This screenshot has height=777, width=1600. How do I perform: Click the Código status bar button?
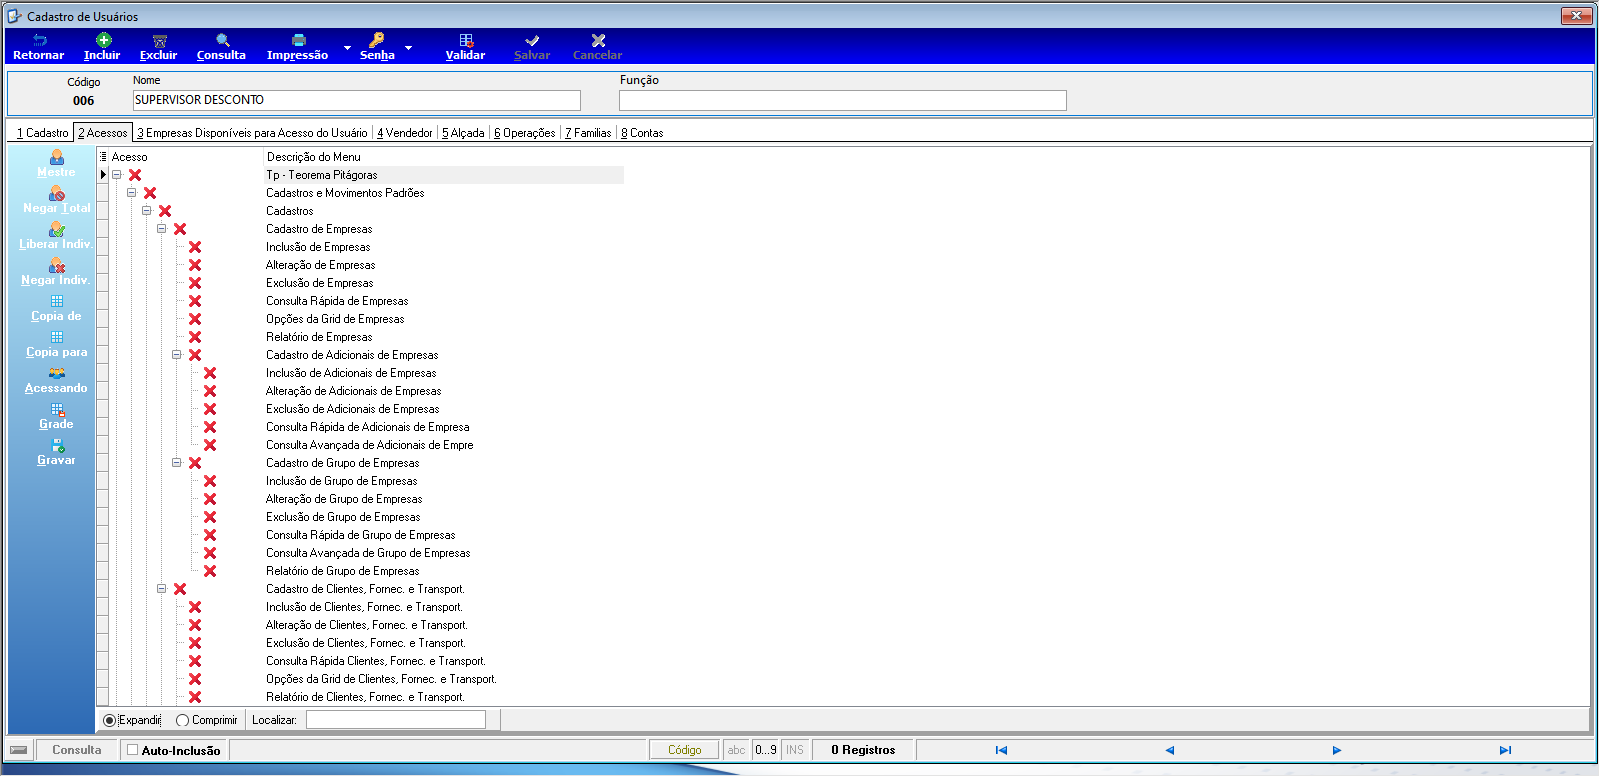[685, 750]
